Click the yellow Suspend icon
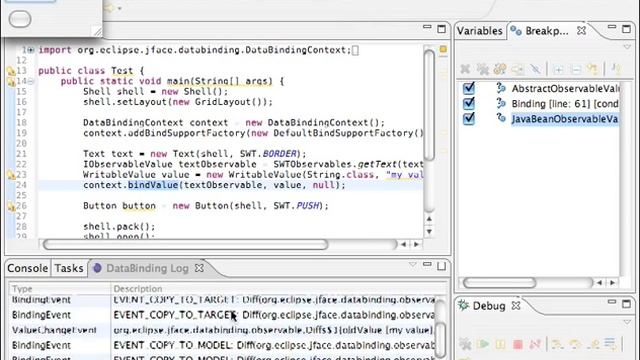This screenshot has height=360, width=640. click(500, 344)
